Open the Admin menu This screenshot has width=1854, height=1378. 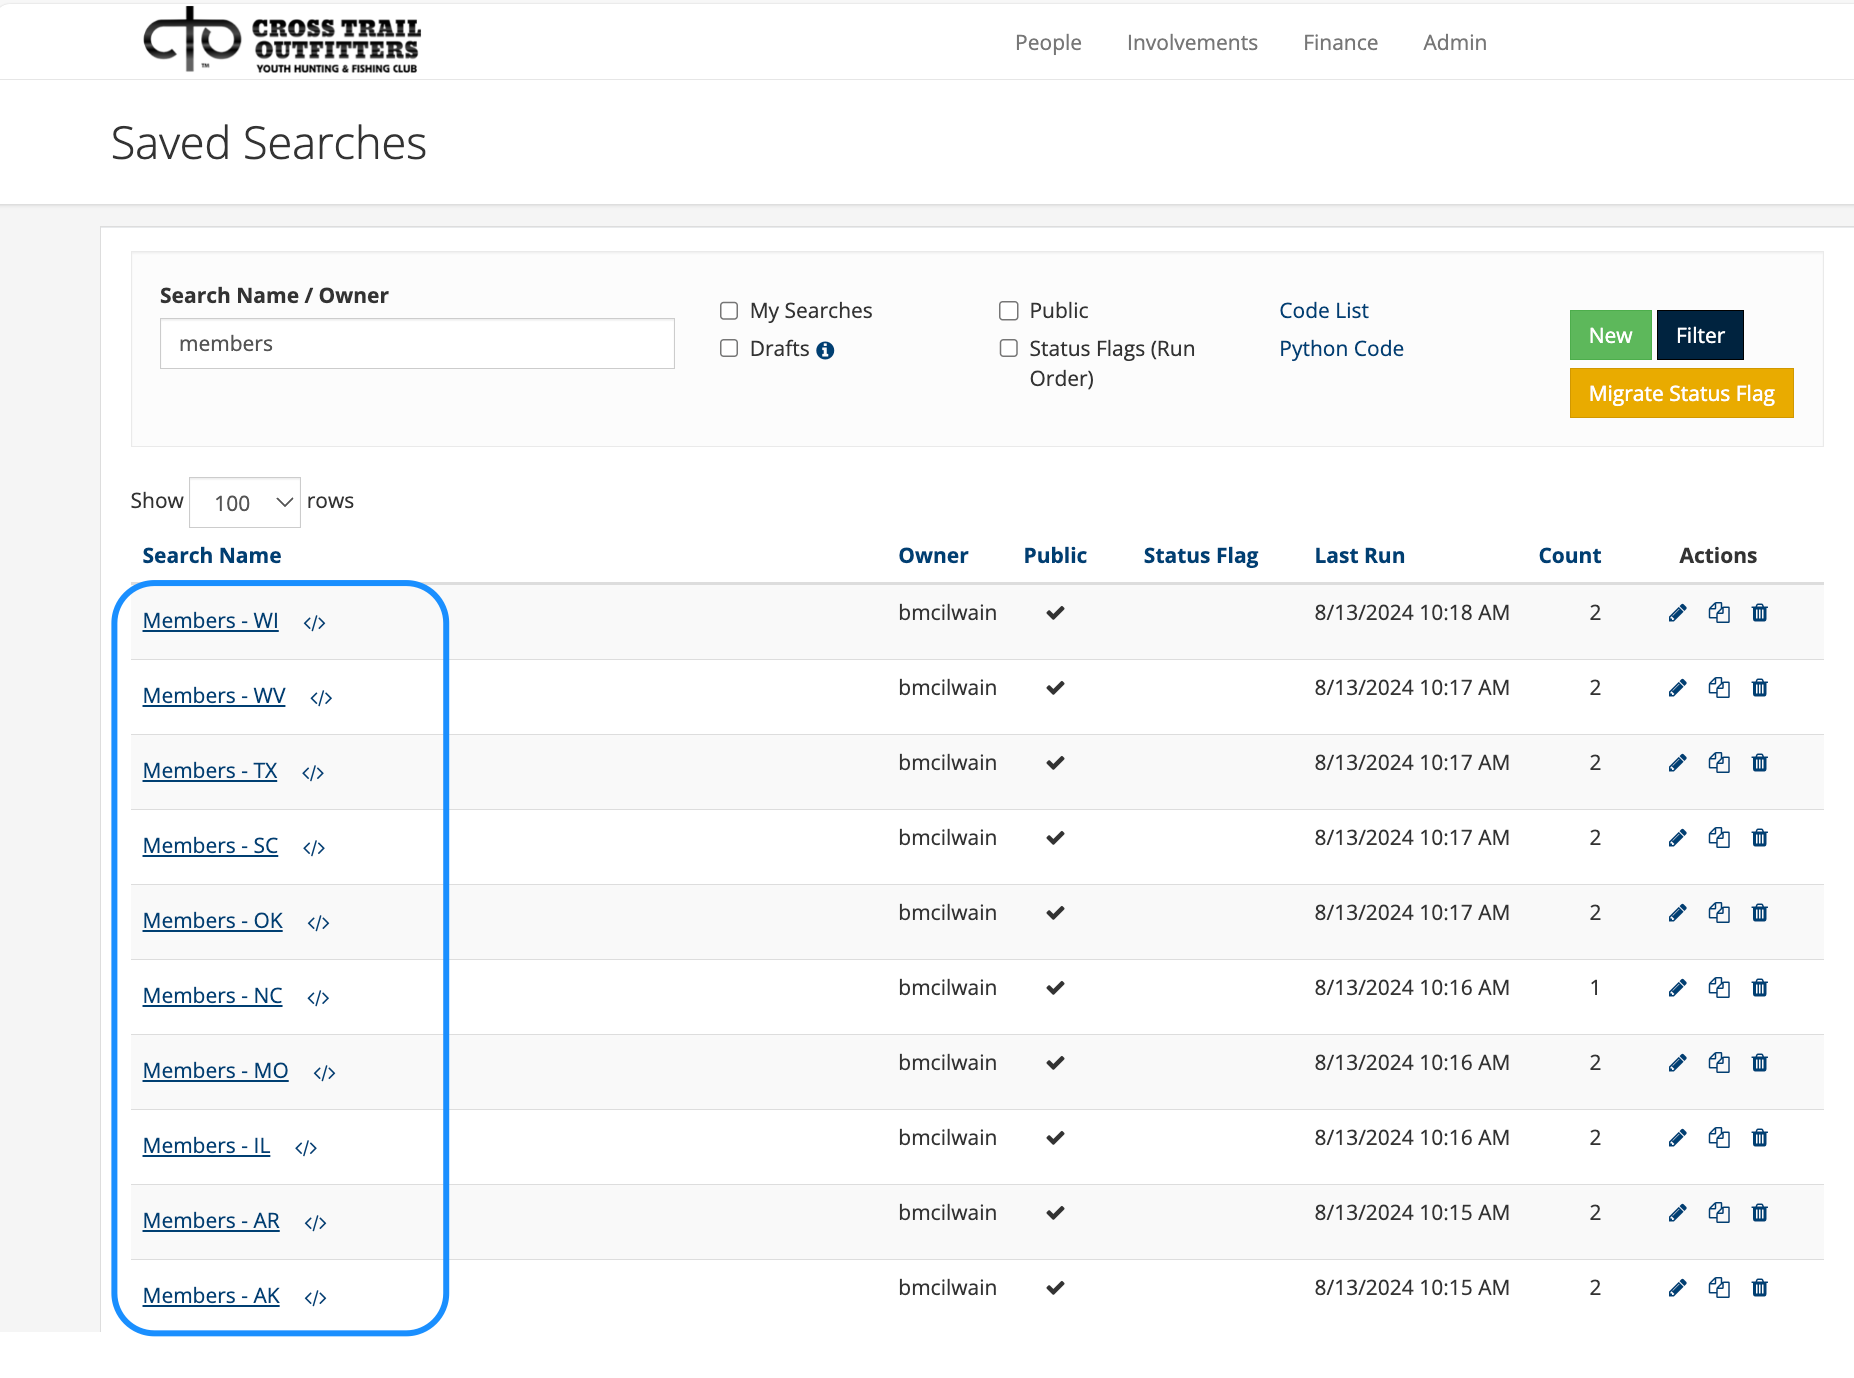[1455, 42]
